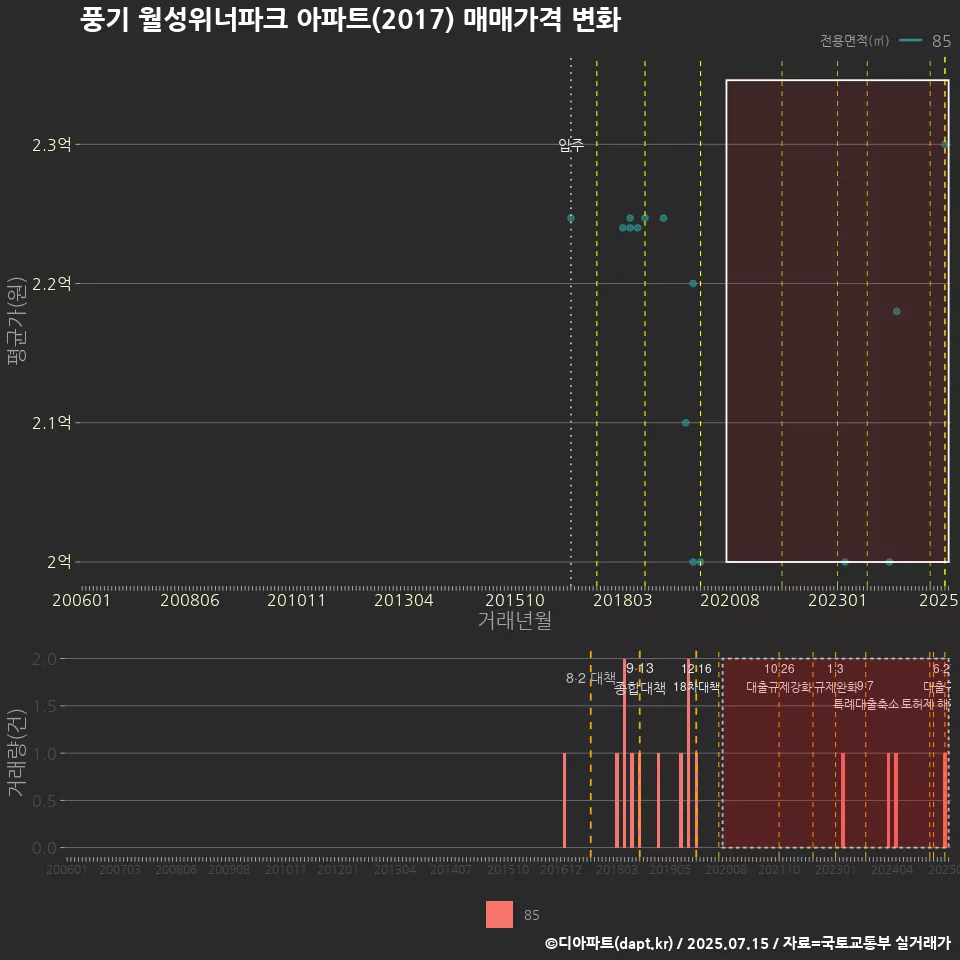Image resolution: width=960 pixels, height=960 pixels.
Task: Click the 9·13 종합대책 annotation
Action: coord(640,678)
